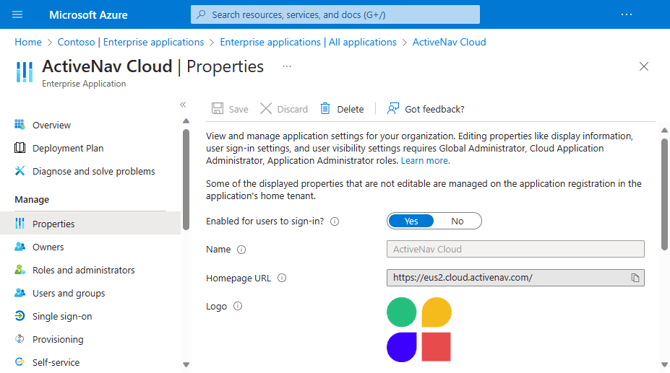Click the Homepage URL text field
670x373 pixels.
515,278
